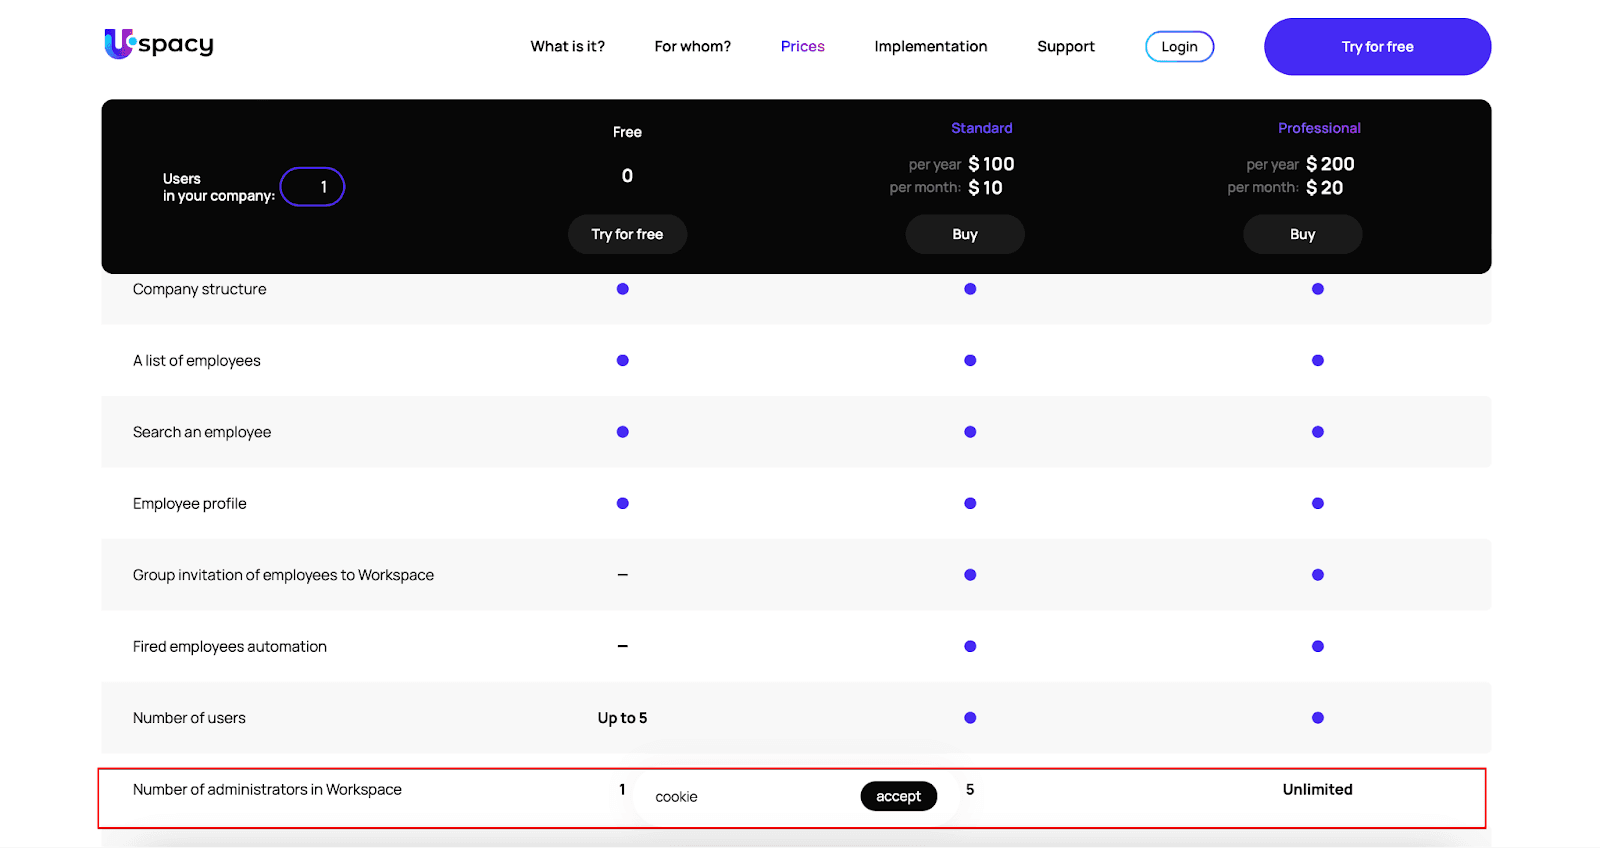This screenshot has width=1600, height=848.
Task: Click the Standard plan title
Action: pos(981,128)
